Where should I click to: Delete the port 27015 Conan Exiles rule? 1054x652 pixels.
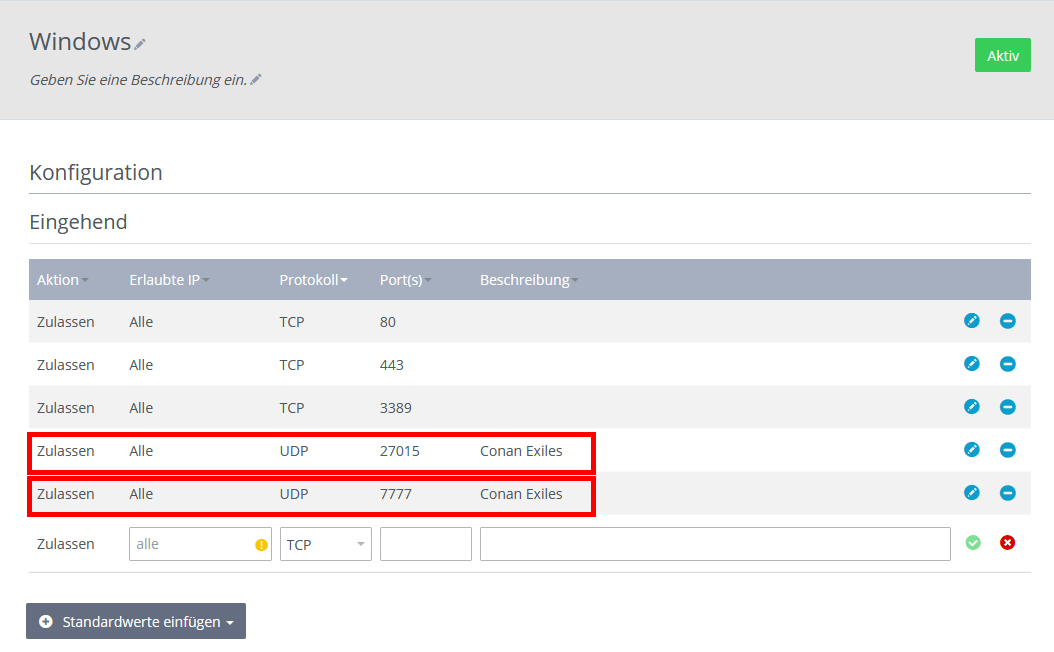(x=1007, y=450)
